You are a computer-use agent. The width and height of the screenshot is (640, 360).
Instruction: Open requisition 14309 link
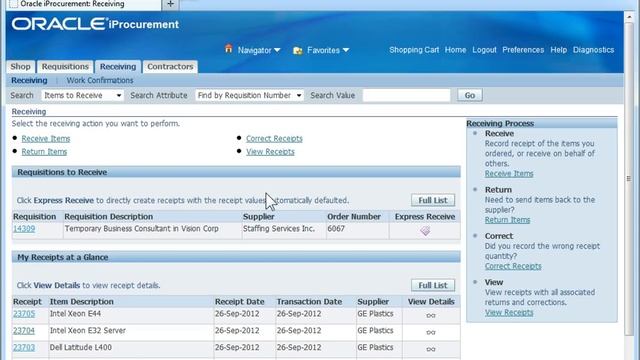click(24, 229)
